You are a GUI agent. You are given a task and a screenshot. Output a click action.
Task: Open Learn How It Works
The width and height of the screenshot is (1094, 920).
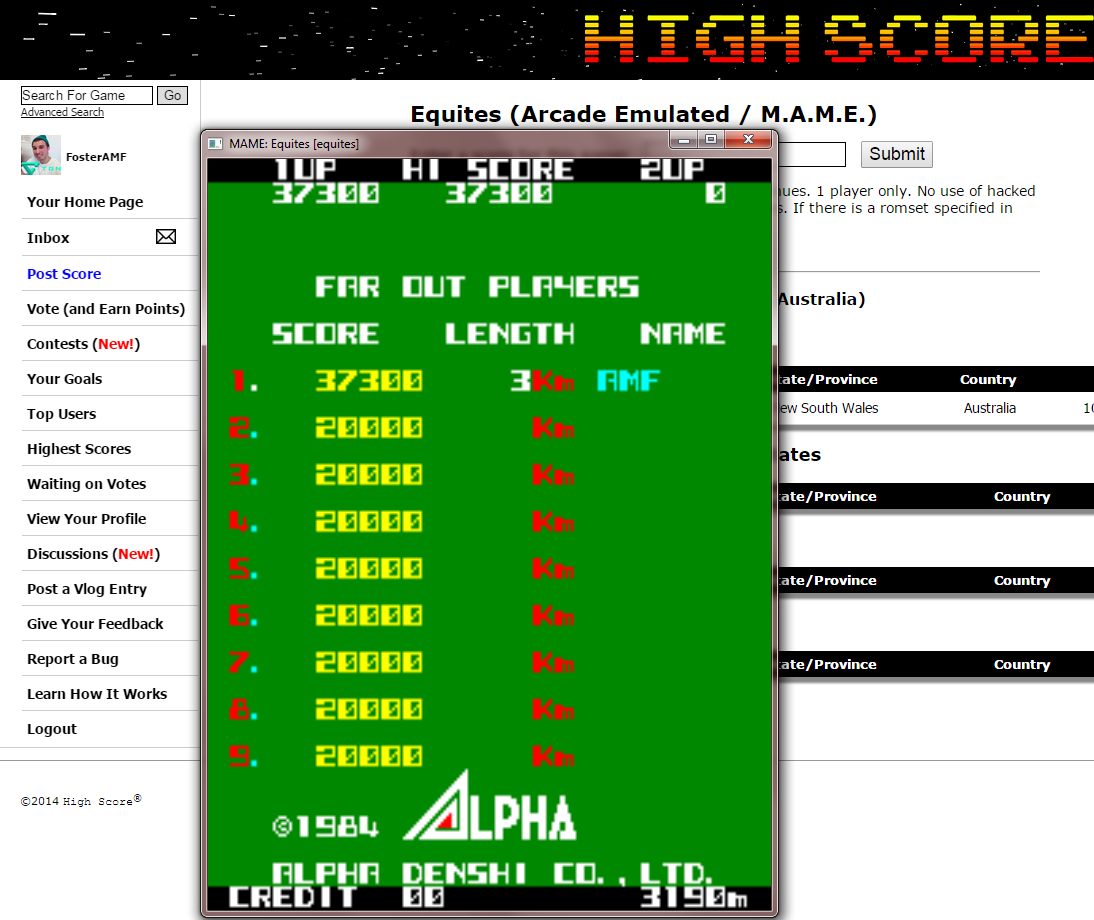(97, 693)
